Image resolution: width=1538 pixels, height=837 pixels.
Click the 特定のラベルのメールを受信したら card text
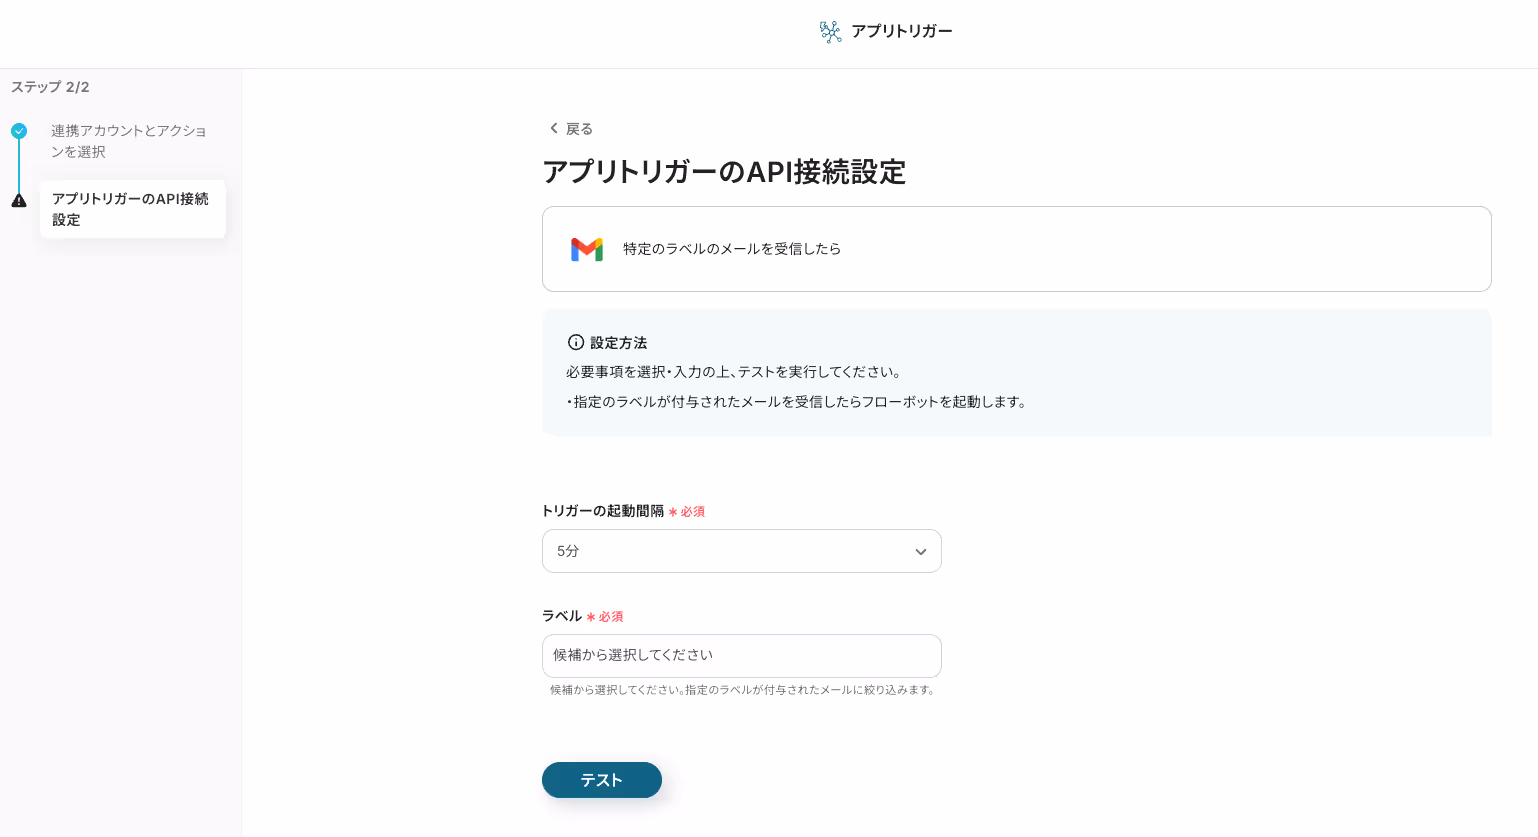[732, 249]
